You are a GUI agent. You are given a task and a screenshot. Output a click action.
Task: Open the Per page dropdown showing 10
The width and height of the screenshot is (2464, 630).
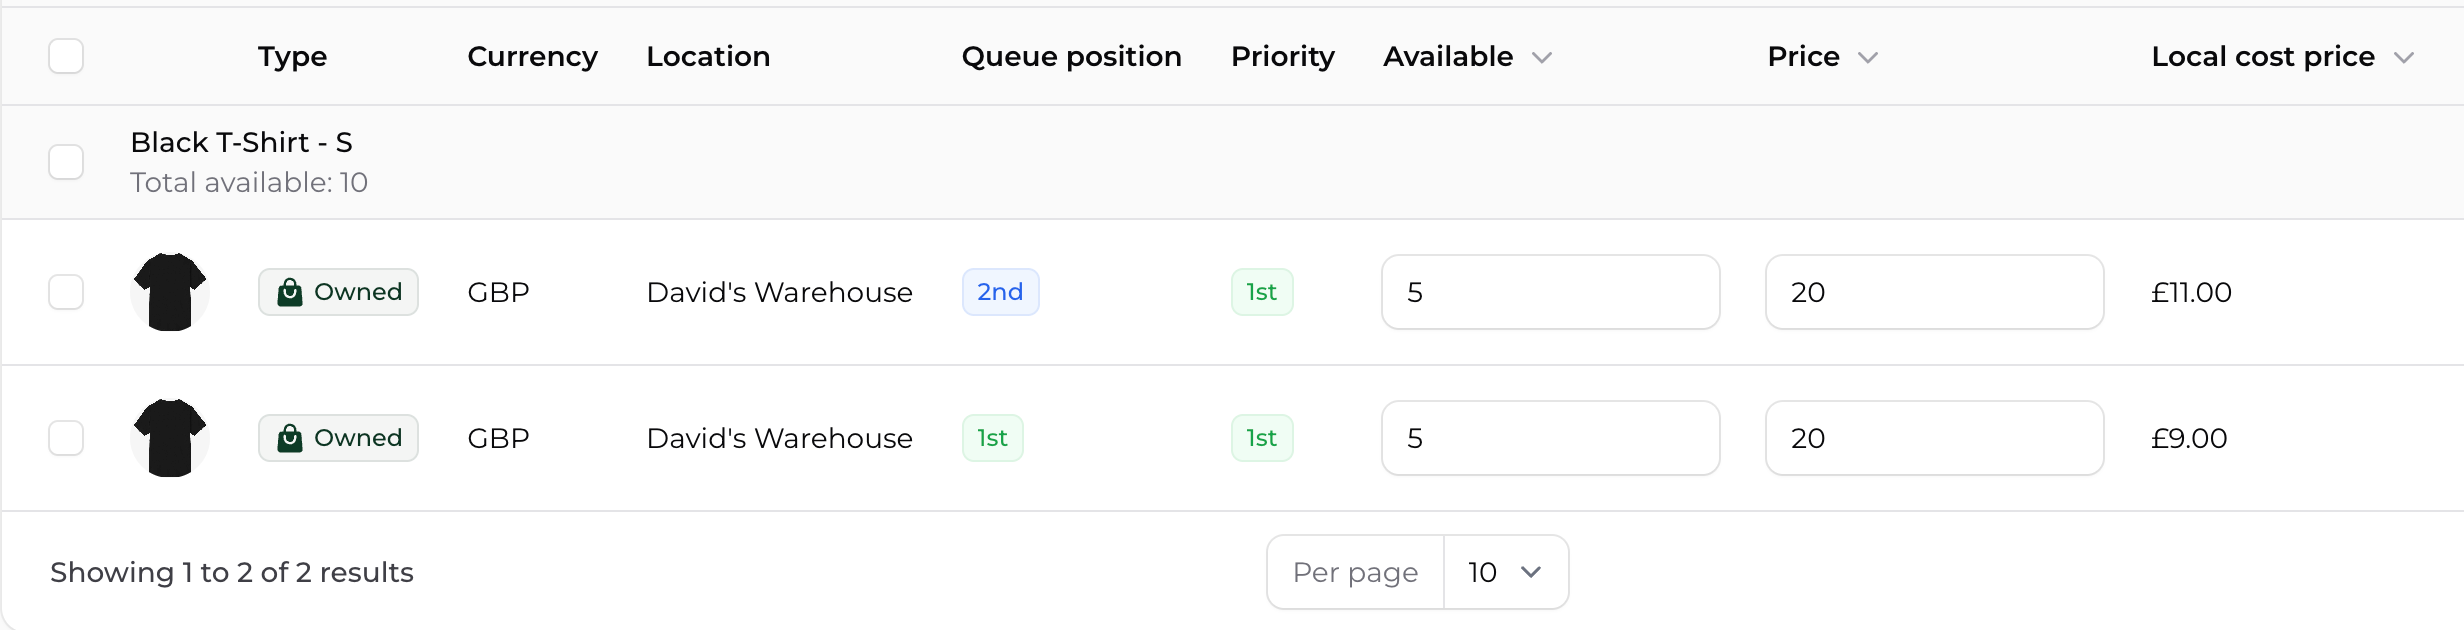(1505, 572)
